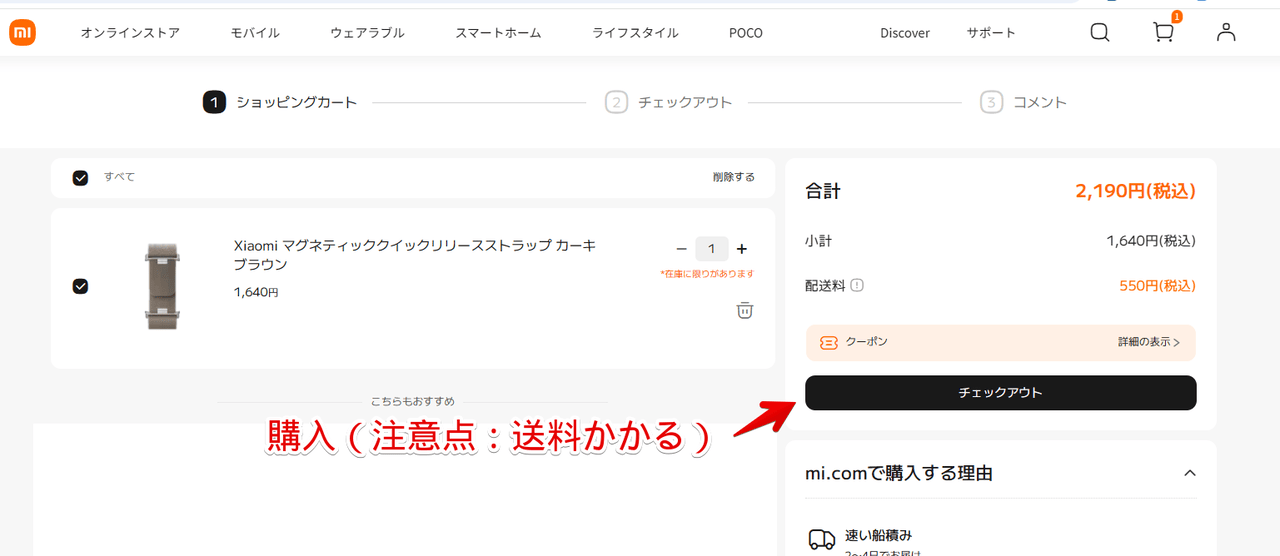
Task: Open the サポート menu item
Action: [x=991, y=33]
